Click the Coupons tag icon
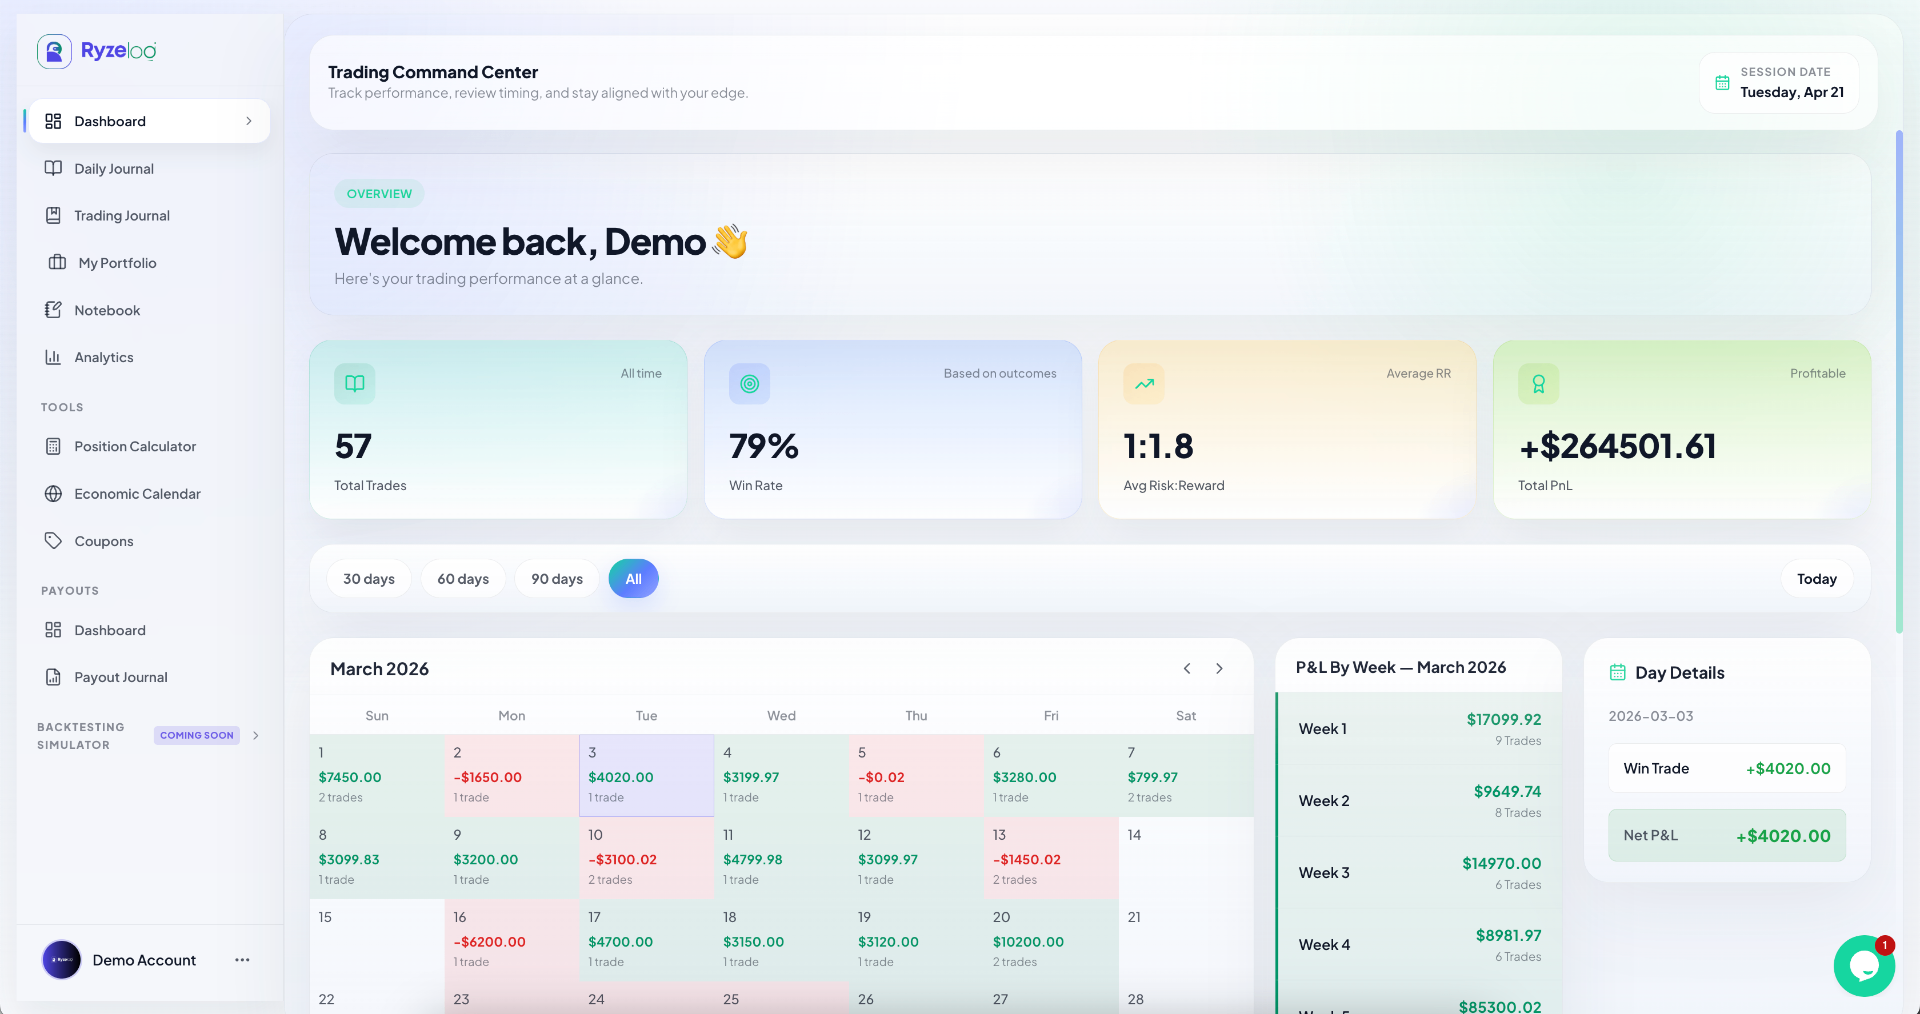 pos(53,540)
